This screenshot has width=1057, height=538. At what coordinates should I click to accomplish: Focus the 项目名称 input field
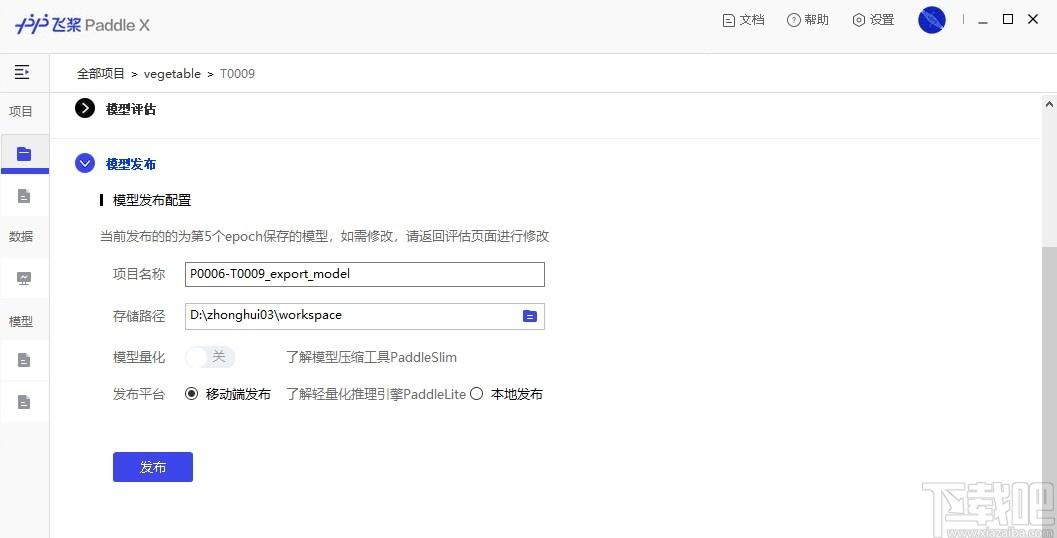pos(365,274)
